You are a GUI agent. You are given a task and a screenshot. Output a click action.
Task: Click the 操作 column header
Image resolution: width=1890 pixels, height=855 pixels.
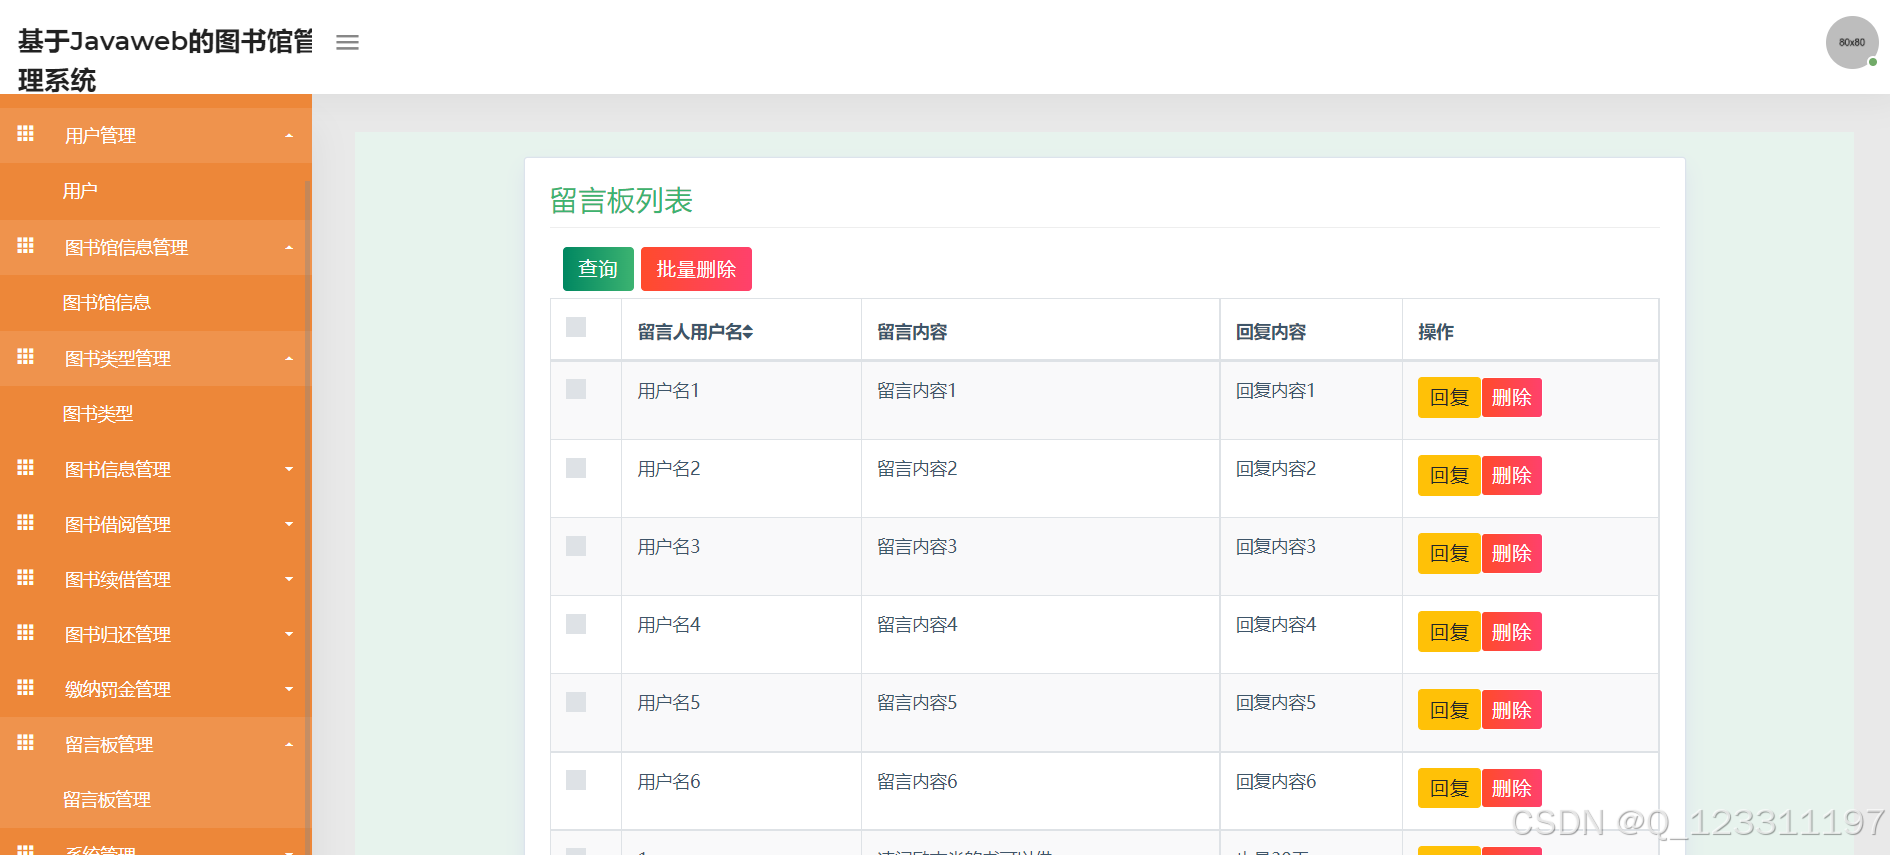click(x=1530, y=331)
